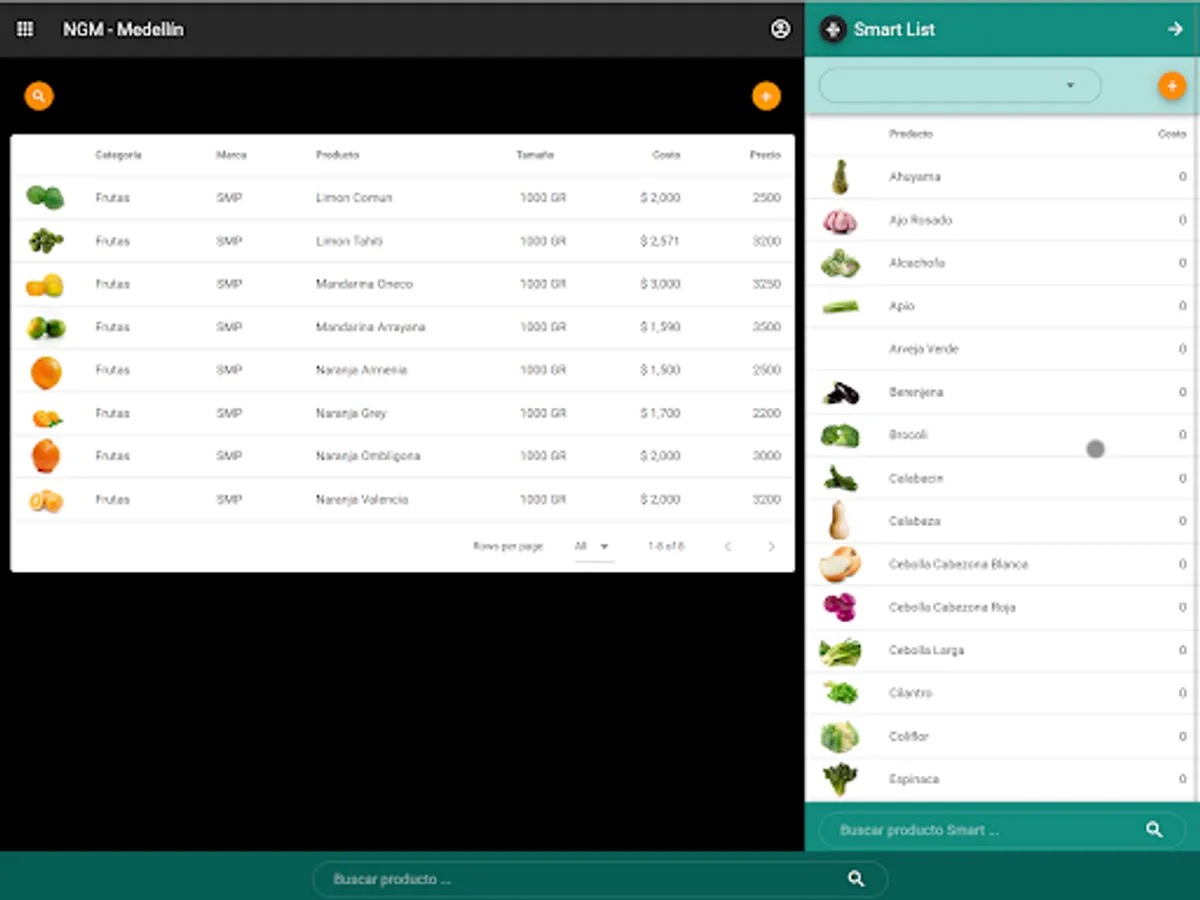Add a new item with the plus icon

(1171, 86)
